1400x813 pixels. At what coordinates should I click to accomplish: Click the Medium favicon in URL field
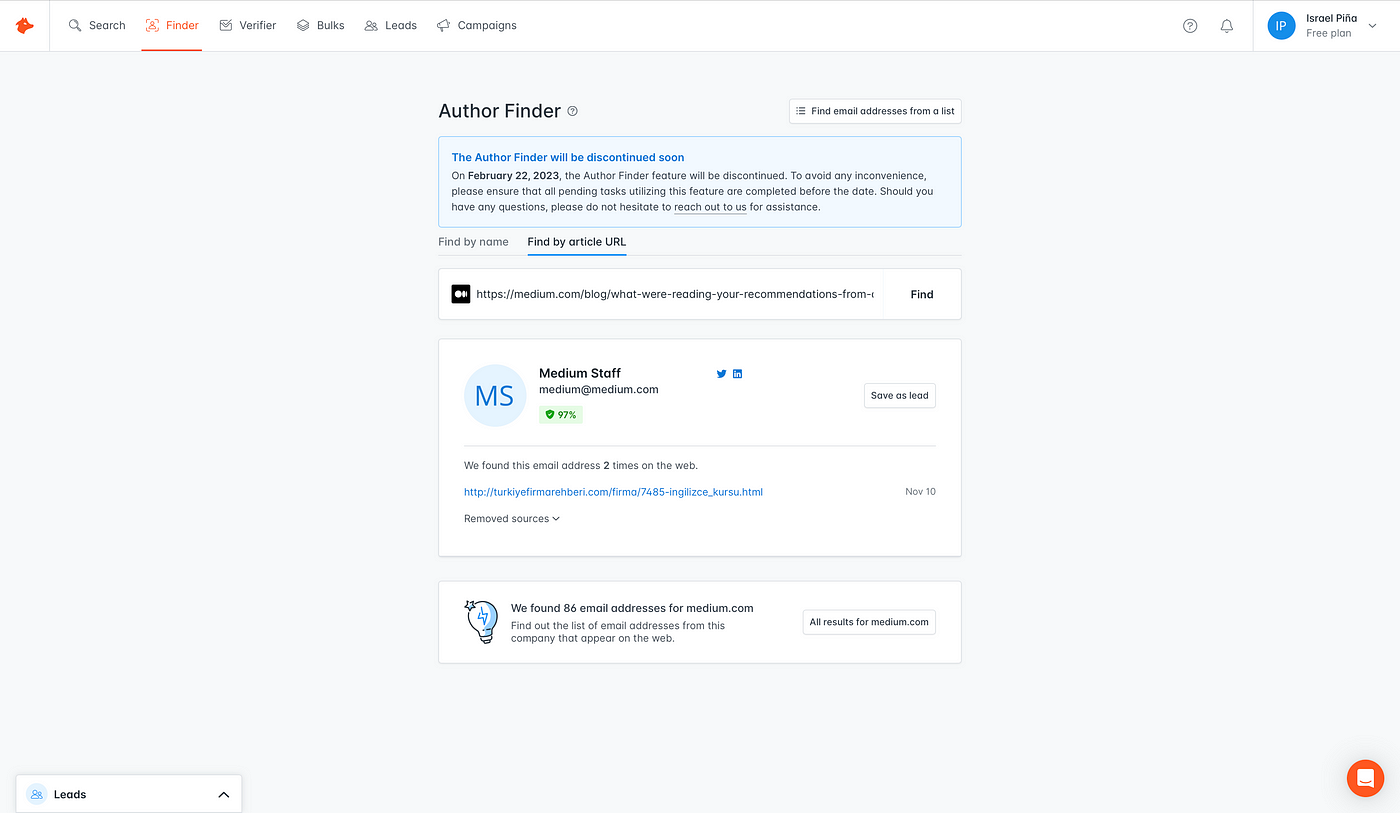click(x=461, y=294)
